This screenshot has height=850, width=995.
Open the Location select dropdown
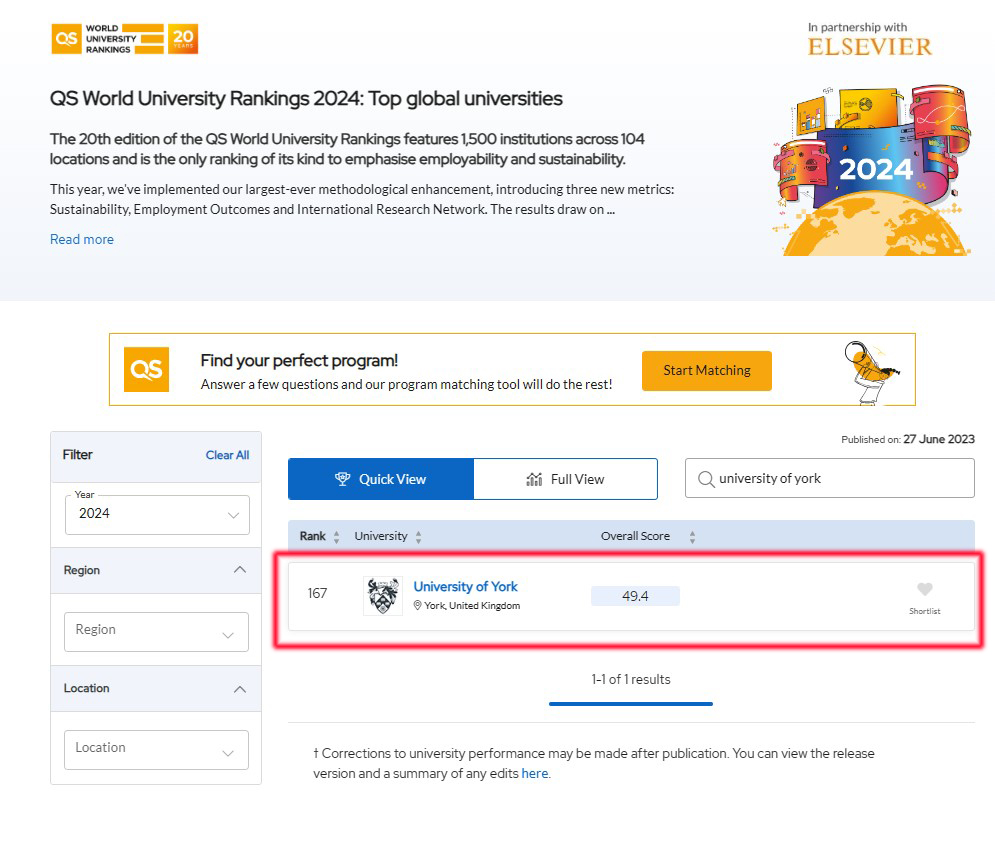tap(156, 750)
